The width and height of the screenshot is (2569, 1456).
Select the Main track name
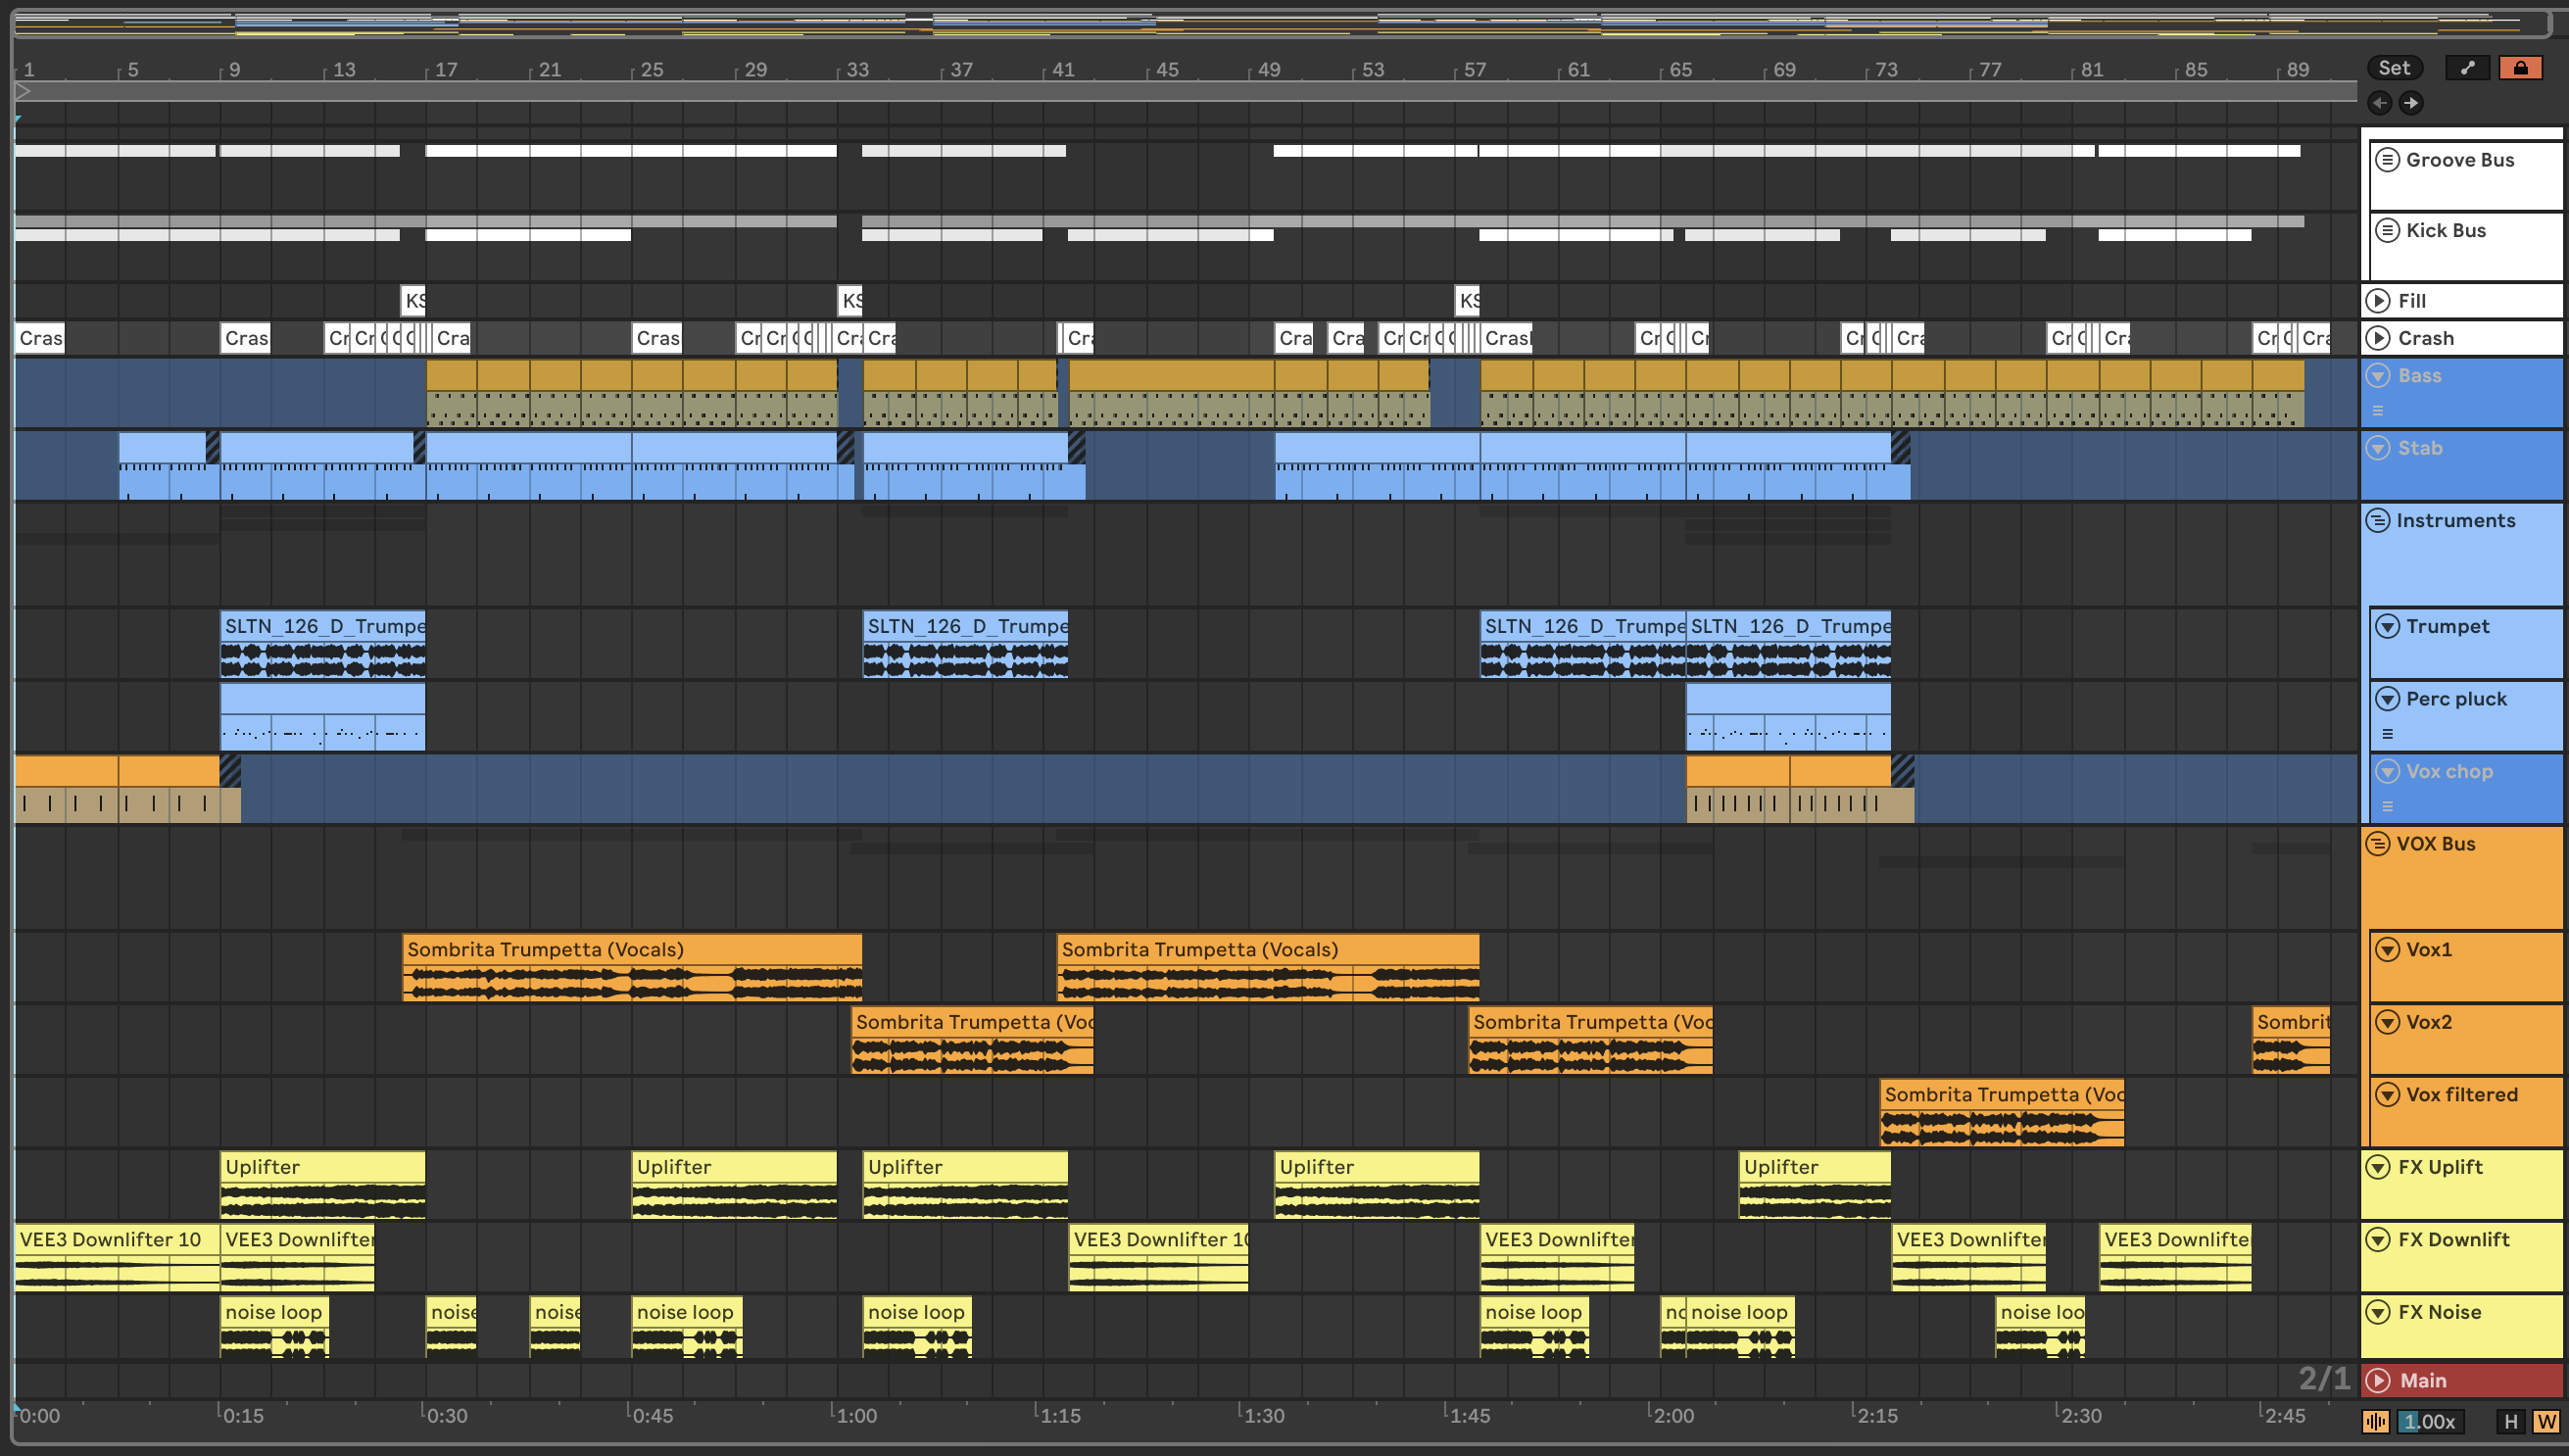click(2423, 1381)
